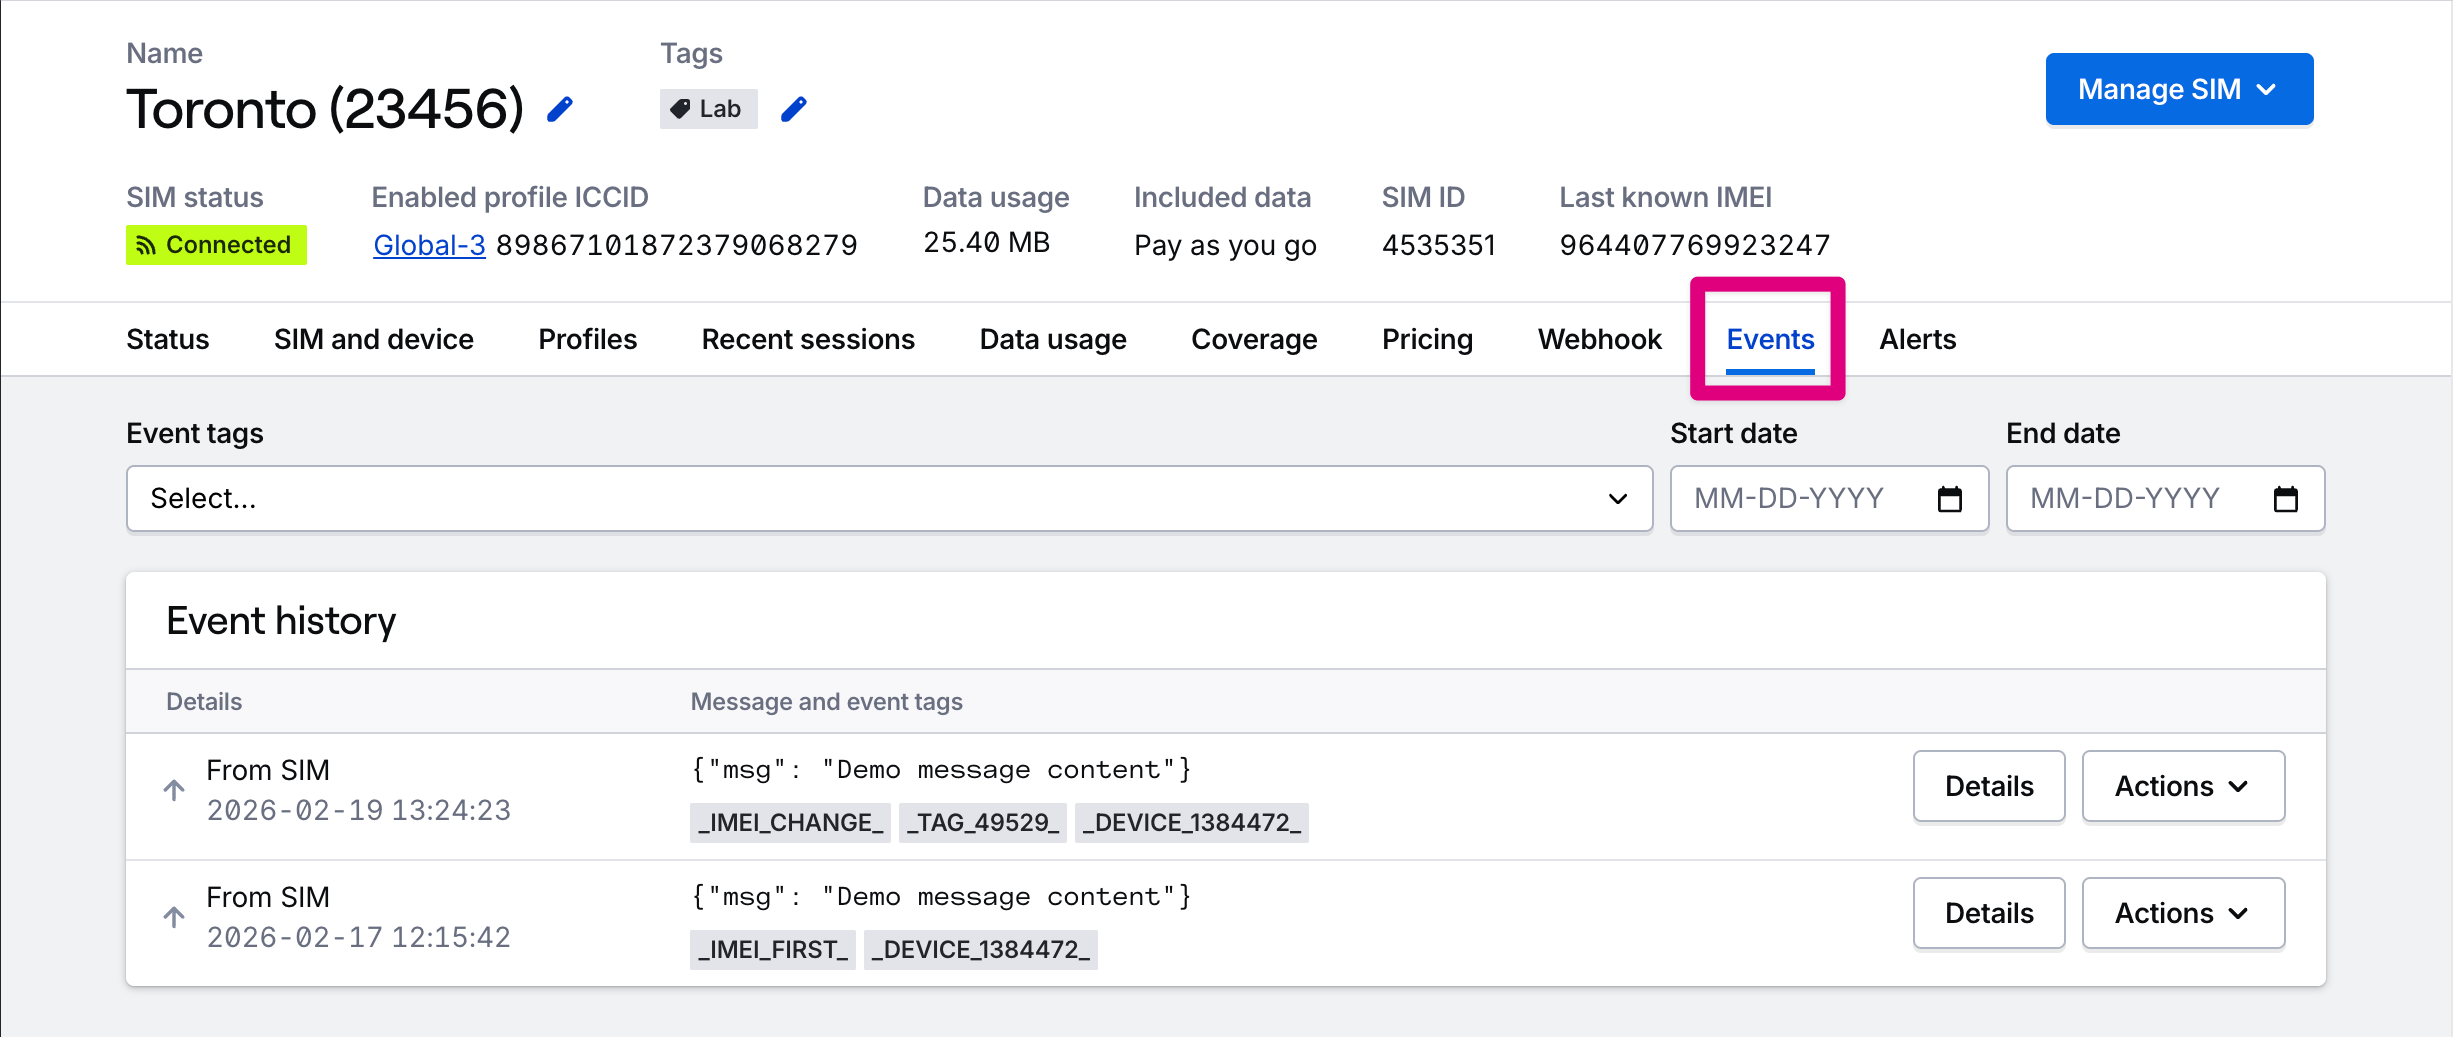Open the Event tags select box
This screenshot has width=2453, height=1037.
click(x=889, y=498)
